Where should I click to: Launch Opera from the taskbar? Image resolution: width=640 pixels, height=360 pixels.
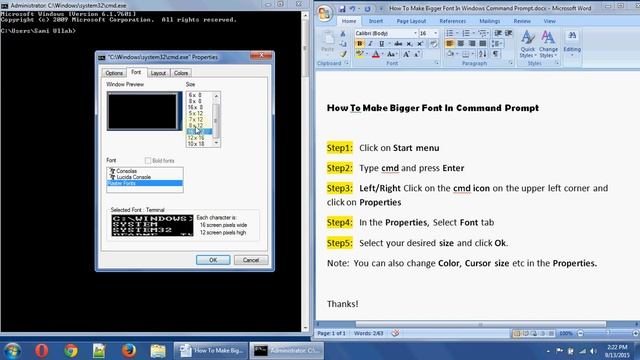[42, 350]
